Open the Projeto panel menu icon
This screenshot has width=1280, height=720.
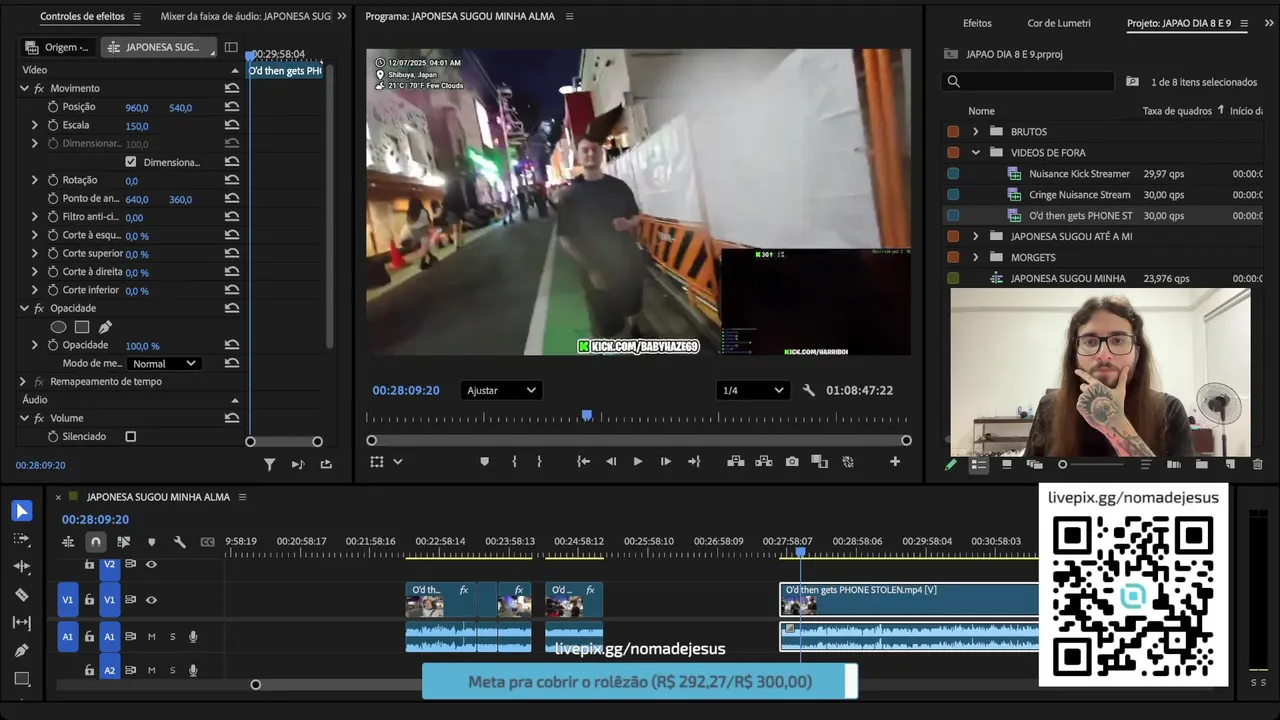pyautogui.click(x=1244, y=23)
